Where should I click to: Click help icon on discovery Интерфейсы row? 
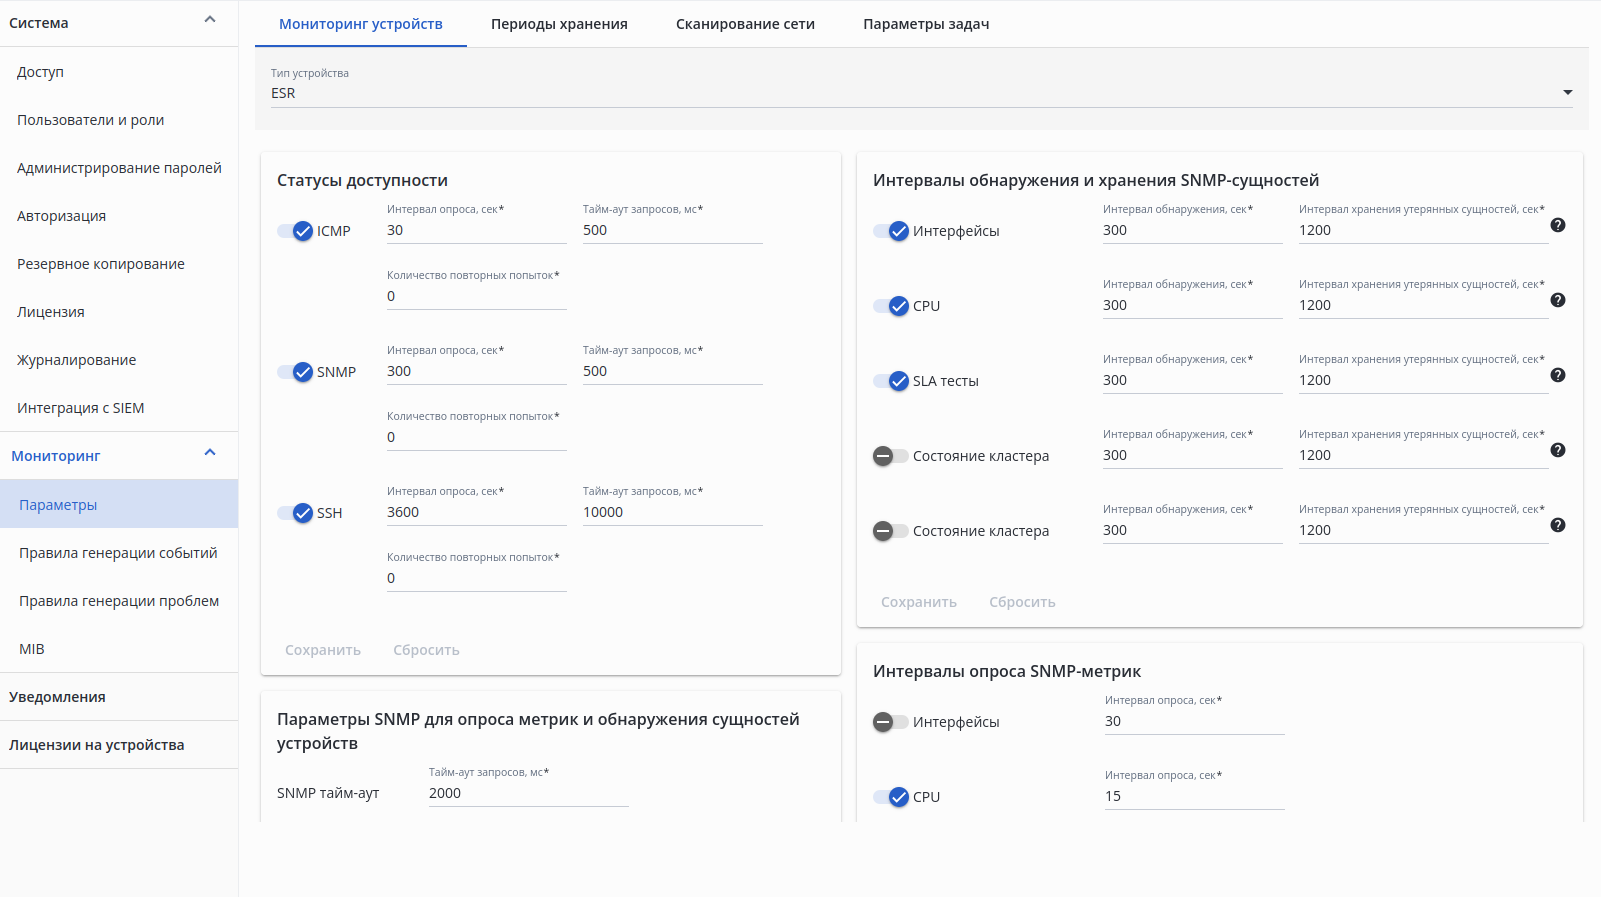click(x=1557, y=225)
